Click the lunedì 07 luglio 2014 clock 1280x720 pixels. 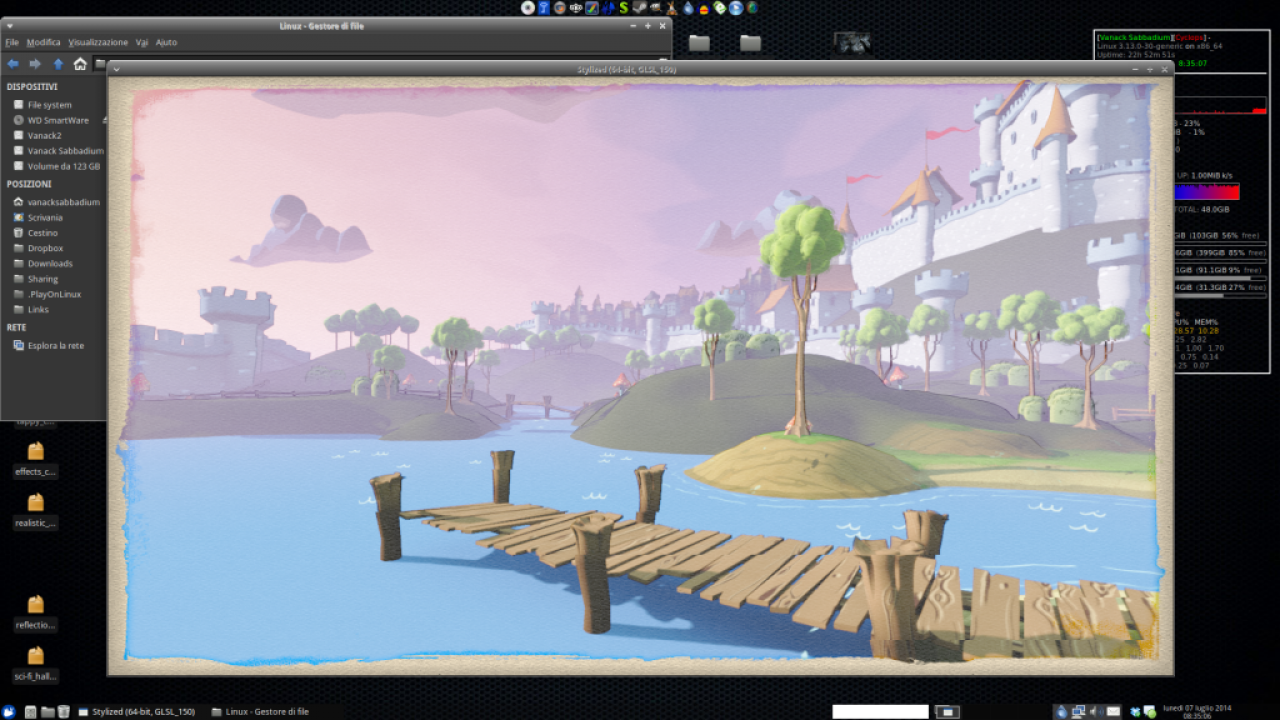(1197, 712)
